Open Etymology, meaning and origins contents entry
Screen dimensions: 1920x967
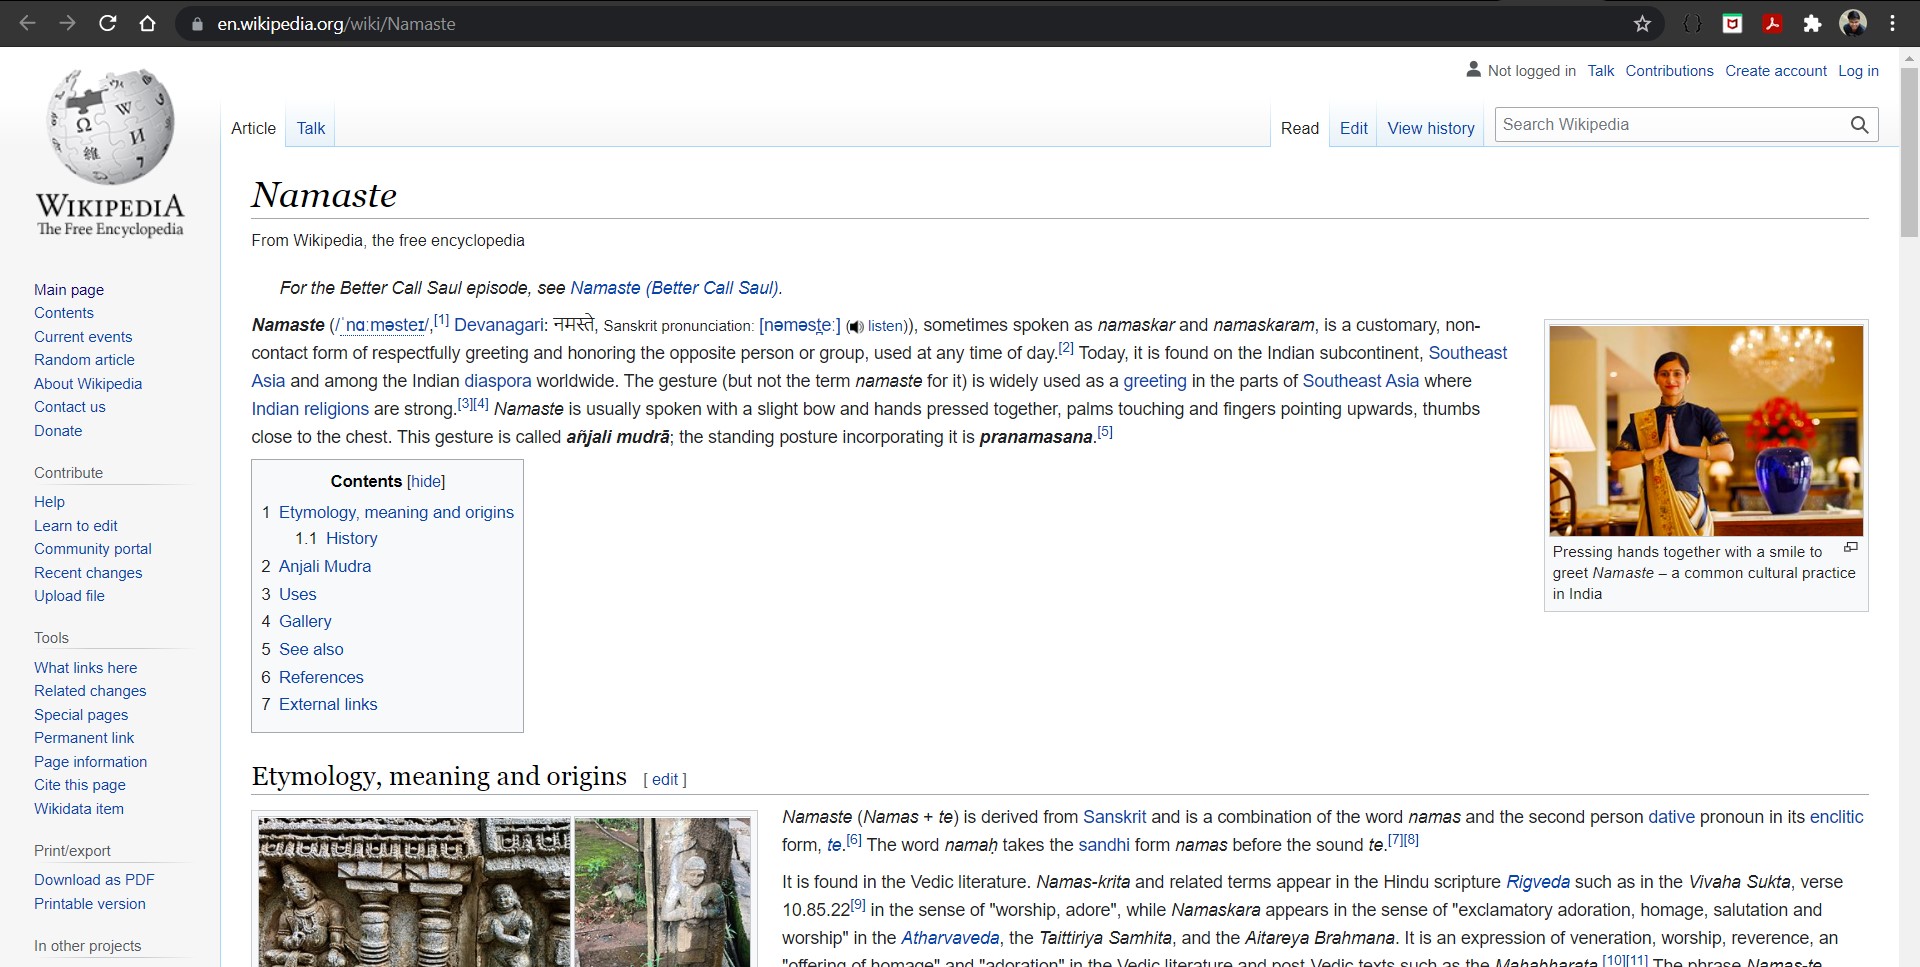point(396,512)
